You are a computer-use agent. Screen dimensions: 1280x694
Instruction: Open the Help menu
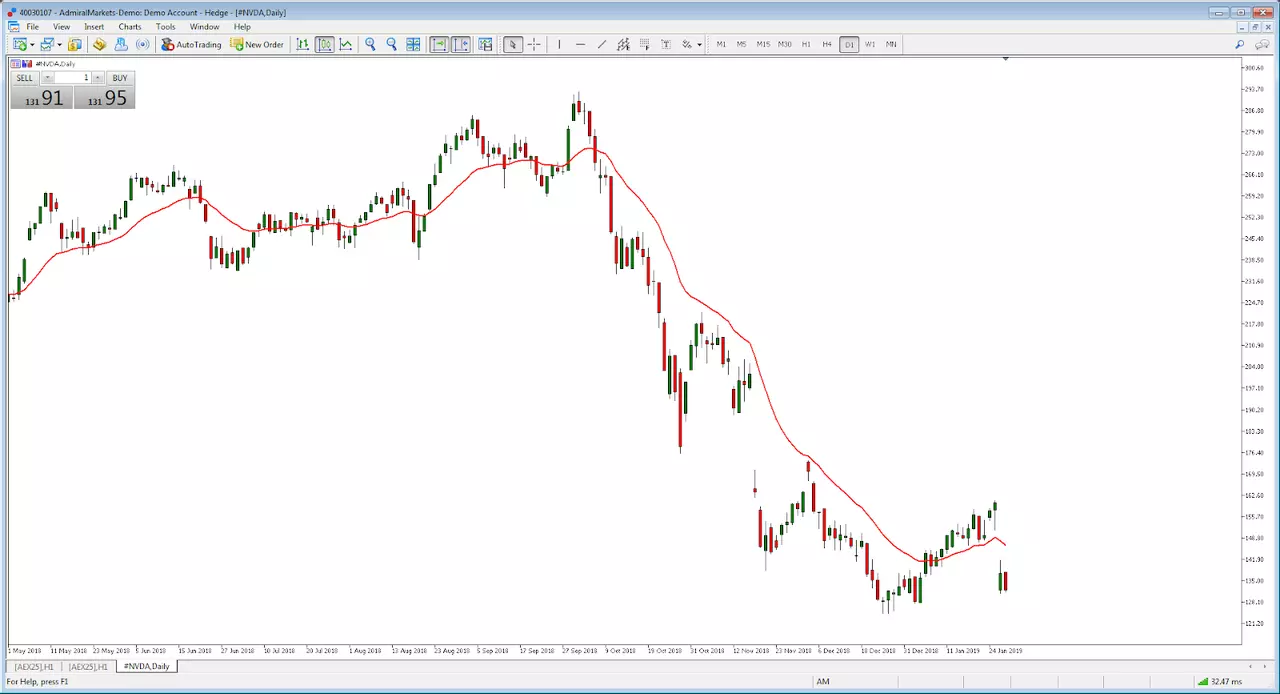point(242,27)
